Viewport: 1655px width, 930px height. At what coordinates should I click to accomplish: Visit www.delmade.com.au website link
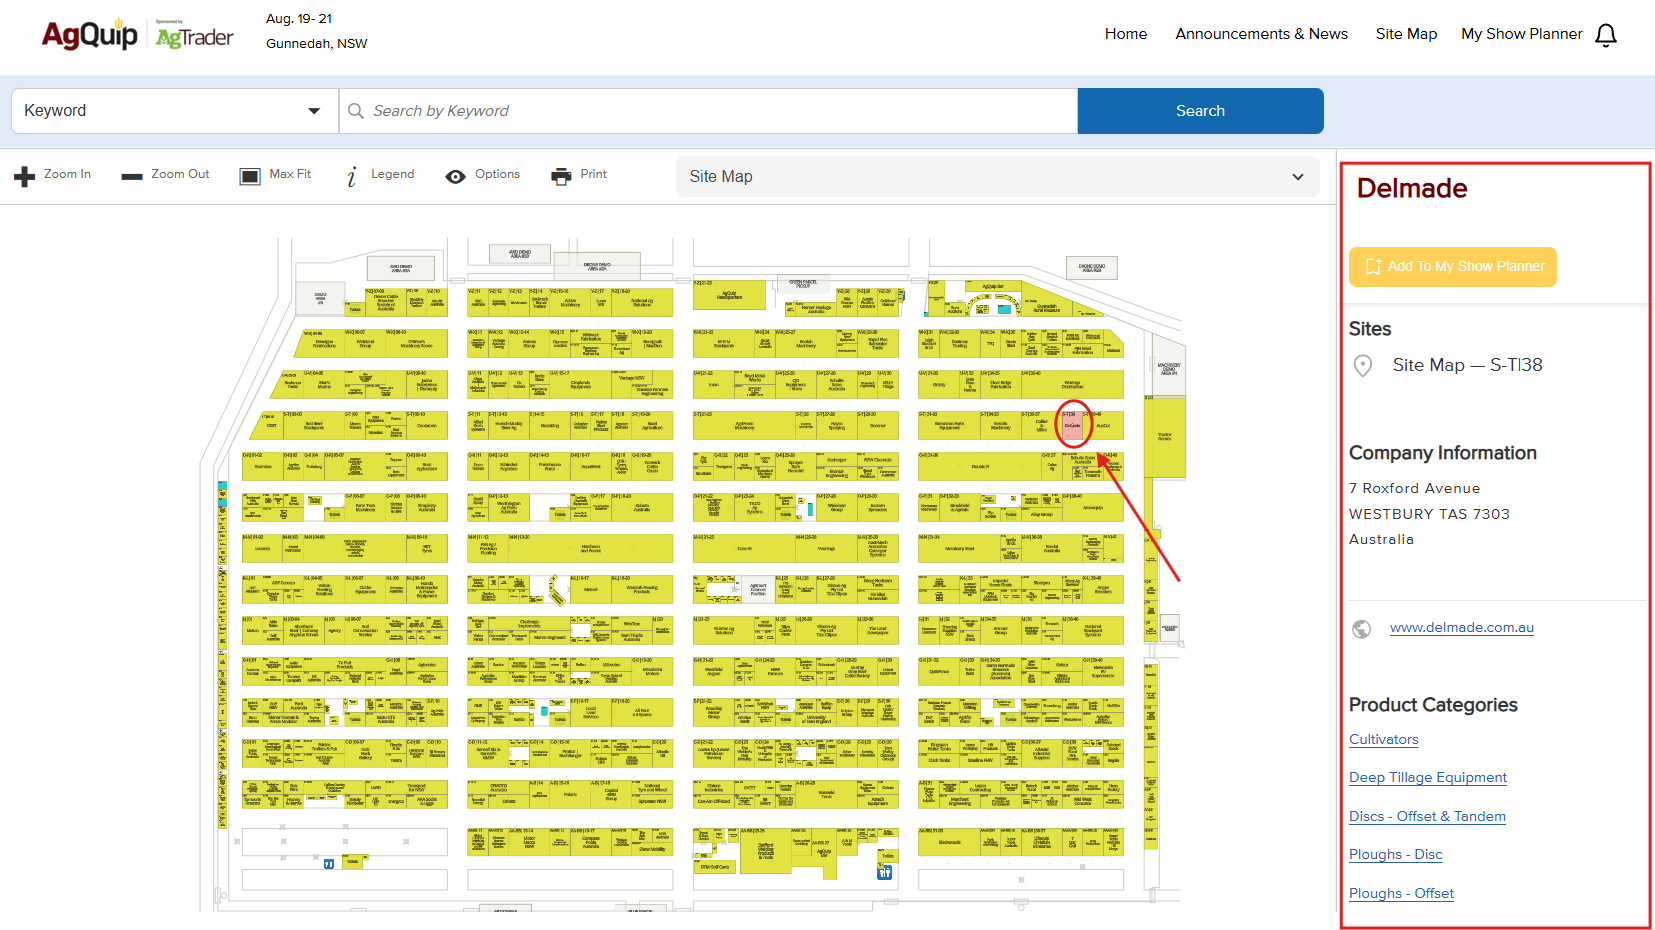tap(1461, 628)
